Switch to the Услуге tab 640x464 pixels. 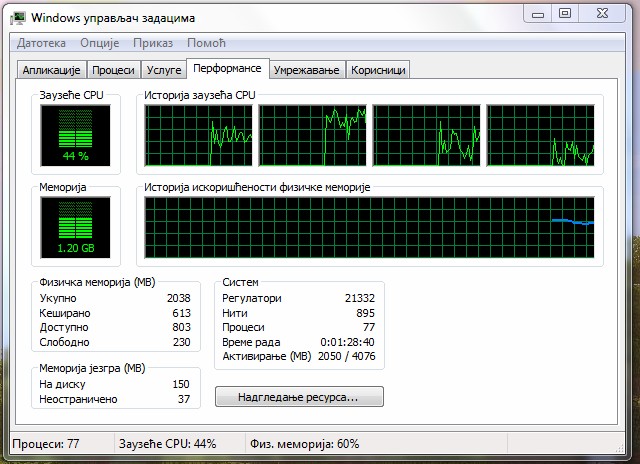coord(164,70)
